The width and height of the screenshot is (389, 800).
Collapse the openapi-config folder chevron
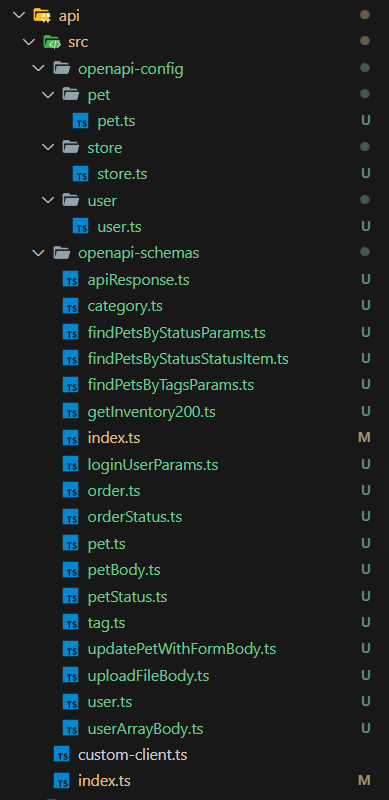pos(38,68)
